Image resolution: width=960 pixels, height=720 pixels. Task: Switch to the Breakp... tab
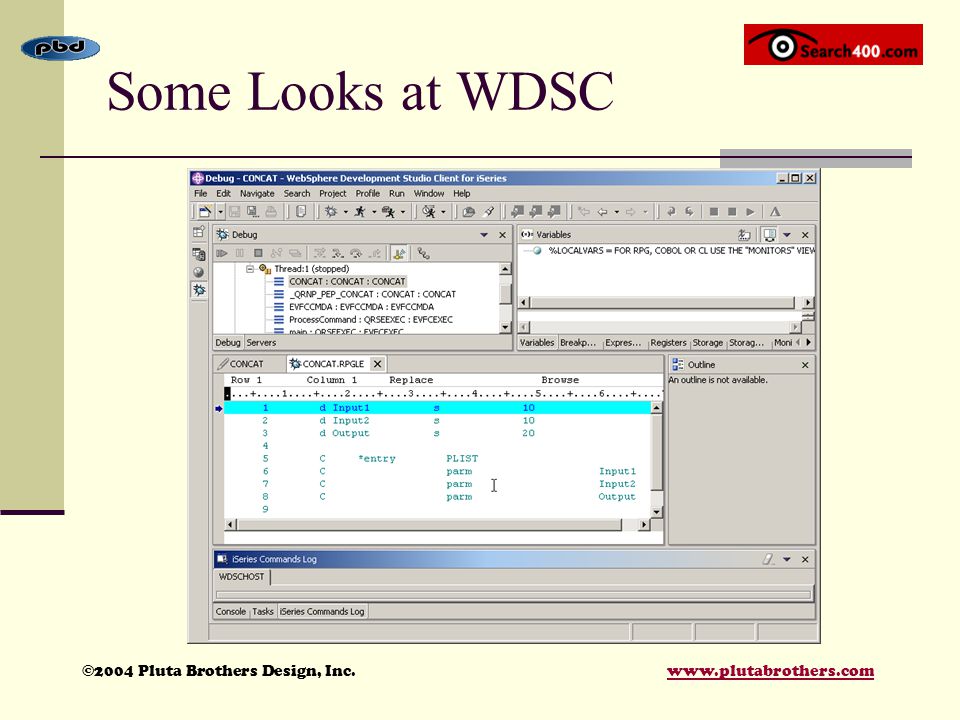pyautogui.click(x=577, y=343)
